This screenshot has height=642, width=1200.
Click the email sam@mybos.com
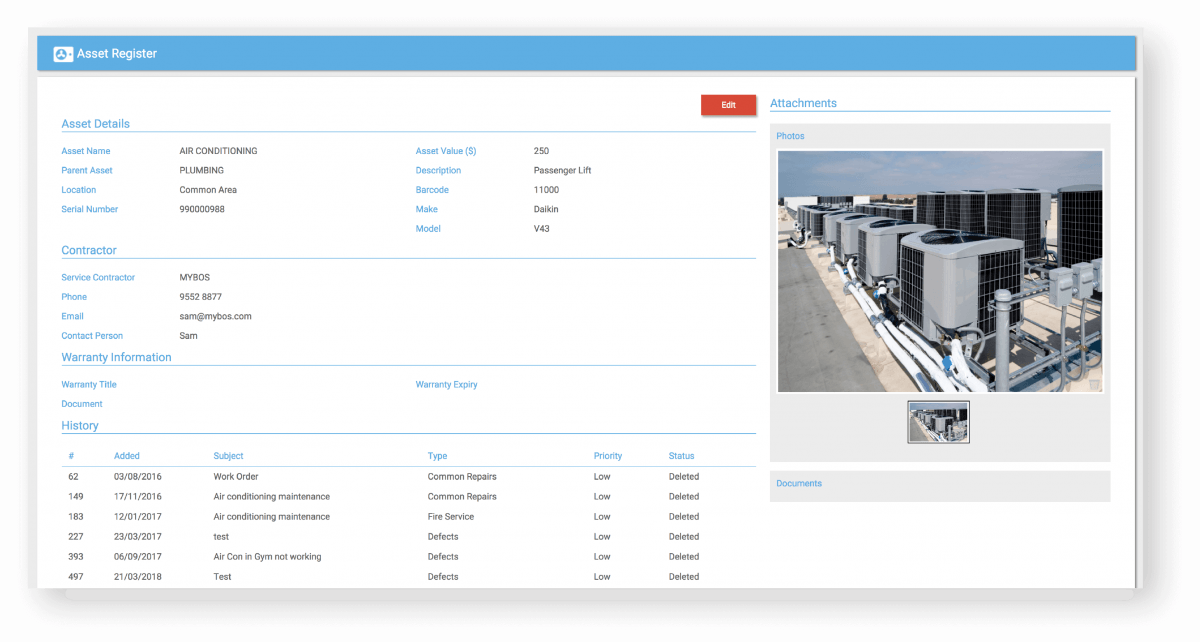215,316
